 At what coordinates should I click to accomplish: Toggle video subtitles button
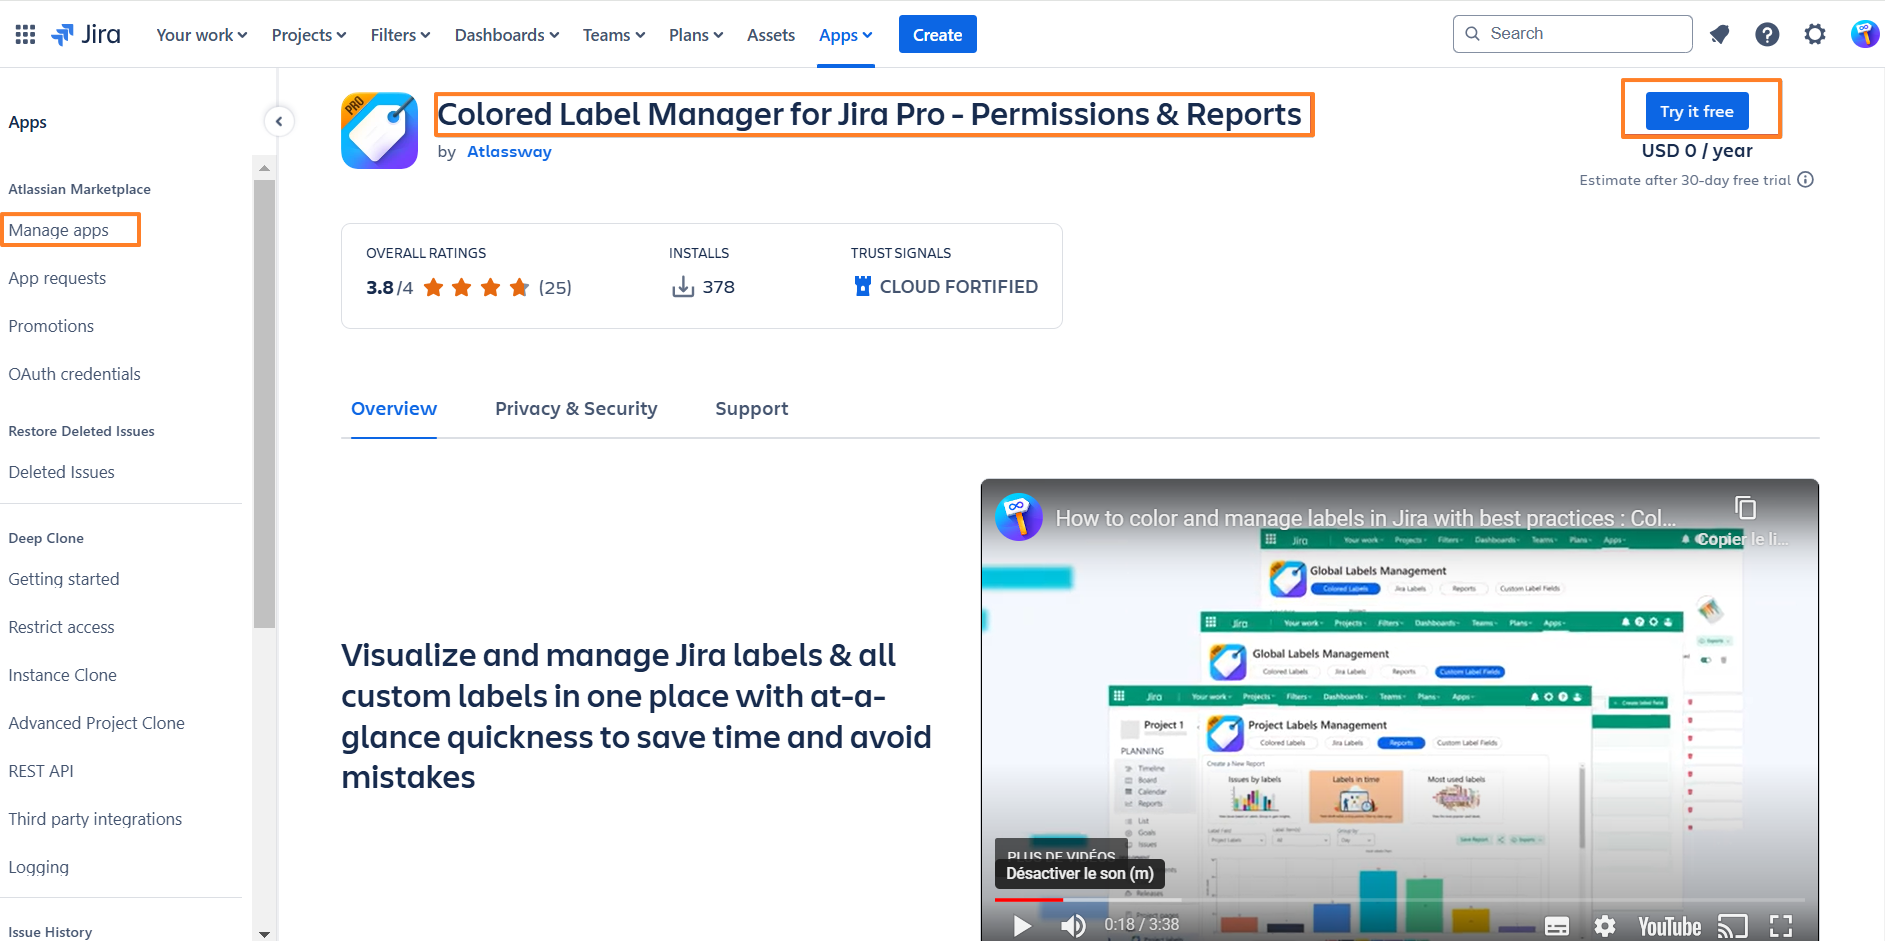(x=1556, y=925)
